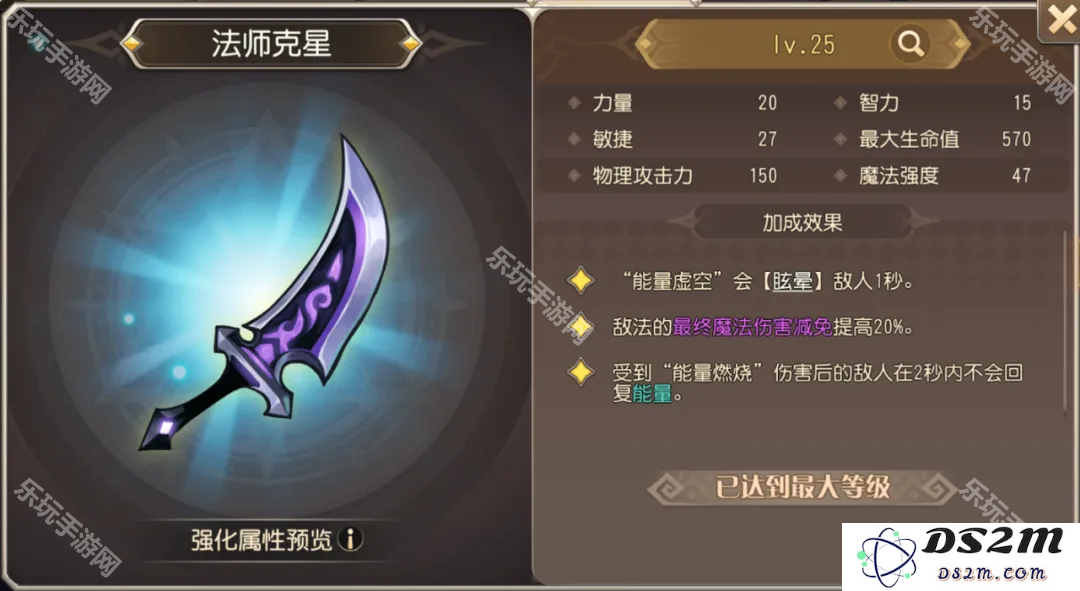Tap the purple dagger weapon image
This screenshot has height=591, width=1080.
coord(265,295)
